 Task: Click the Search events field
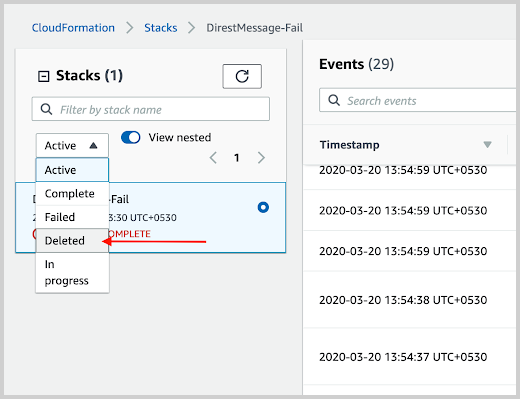pos(418,100)
